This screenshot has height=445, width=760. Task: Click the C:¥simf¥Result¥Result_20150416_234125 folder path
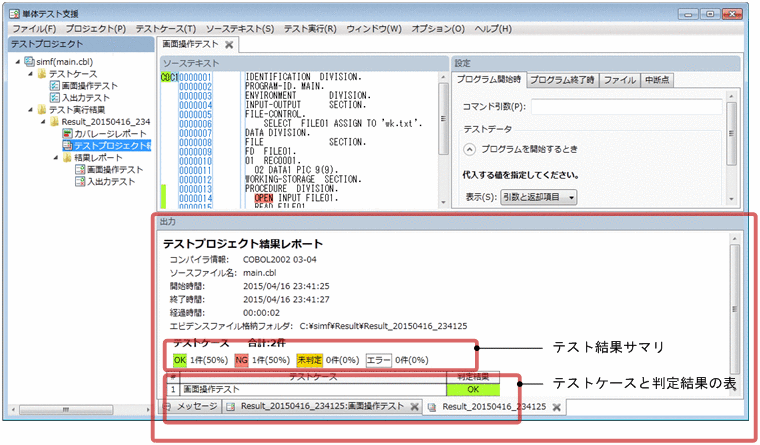[x=383, y=326]
